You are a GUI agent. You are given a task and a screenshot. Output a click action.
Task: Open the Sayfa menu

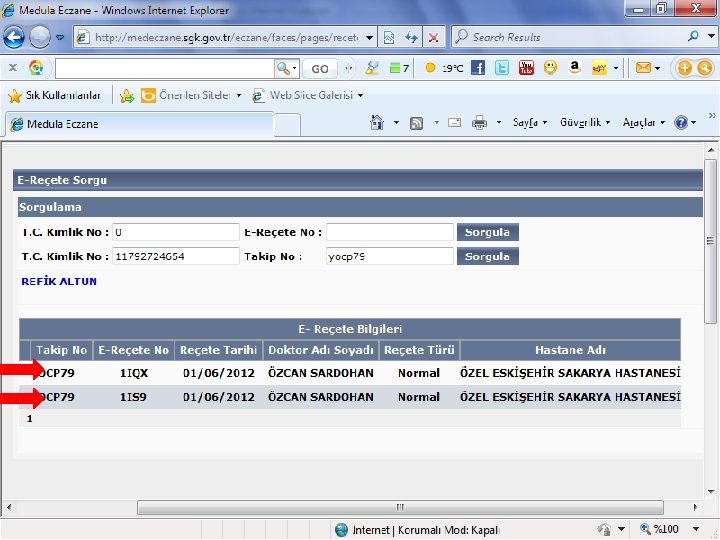click(530, 123)
